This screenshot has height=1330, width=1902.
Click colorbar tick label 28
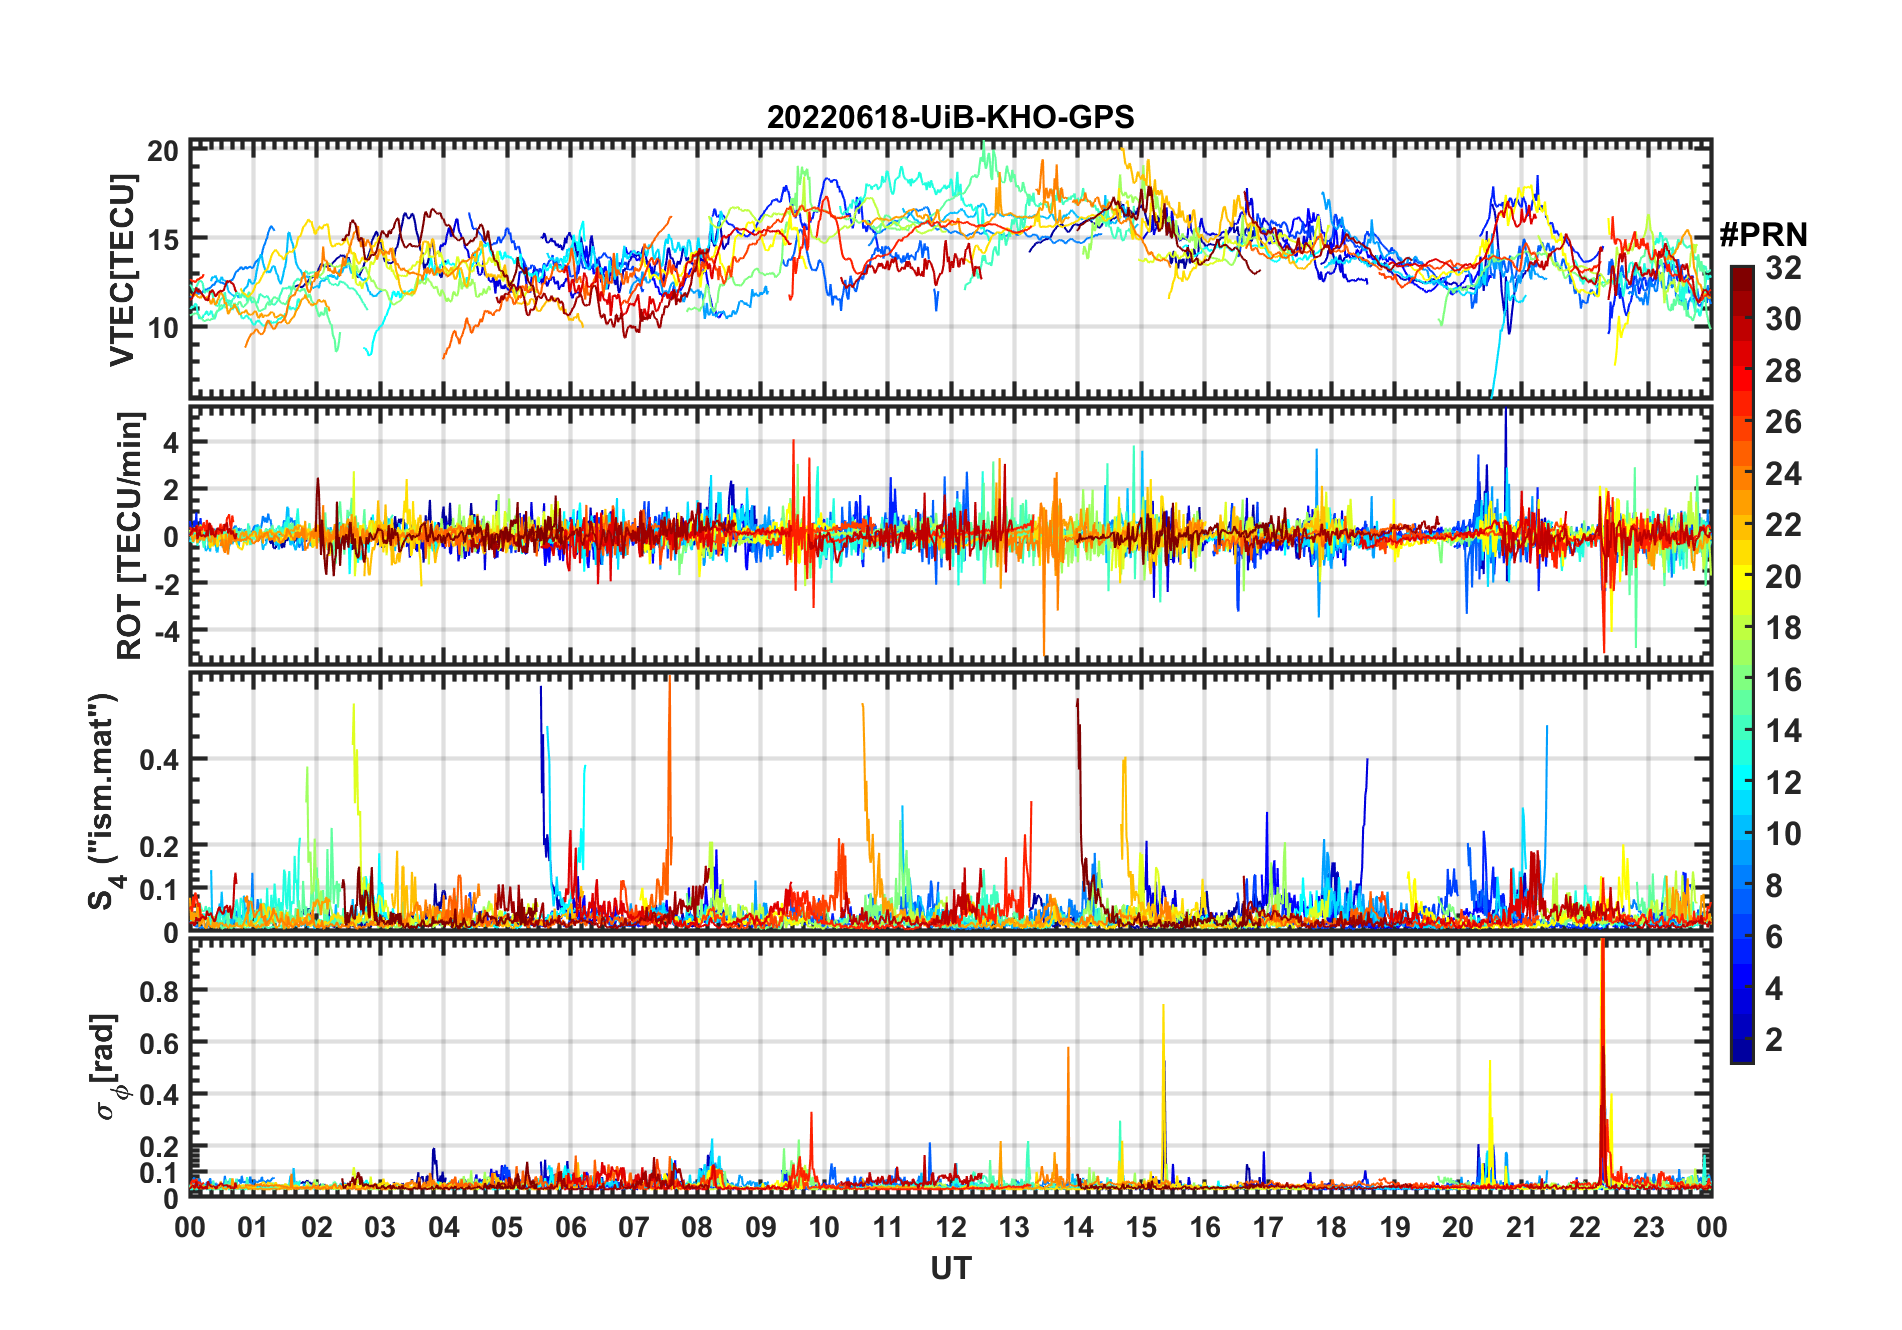1783,370
